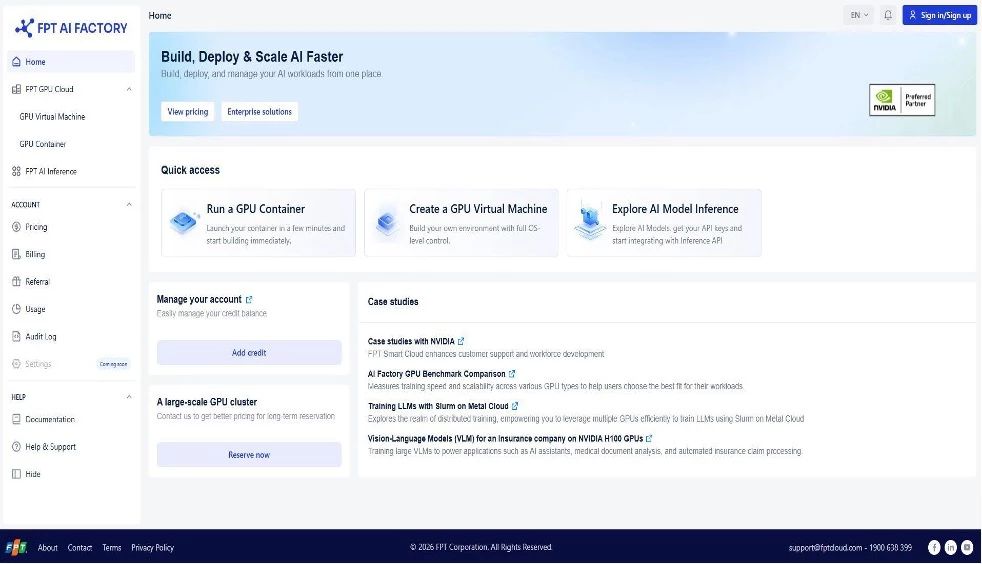
Task: Click the Billing invoice icon
Action: pyautogui.click(x=16, y=254)
